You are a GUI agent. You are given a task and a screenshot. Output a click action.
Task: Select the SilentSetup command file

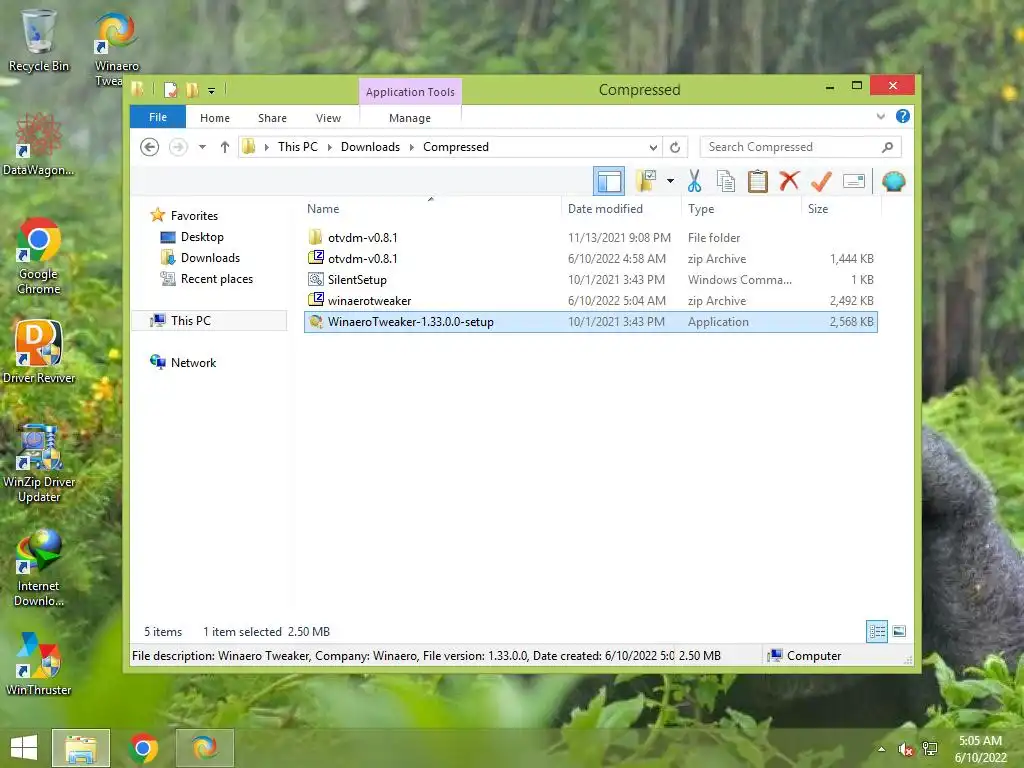tap(590, 280)
